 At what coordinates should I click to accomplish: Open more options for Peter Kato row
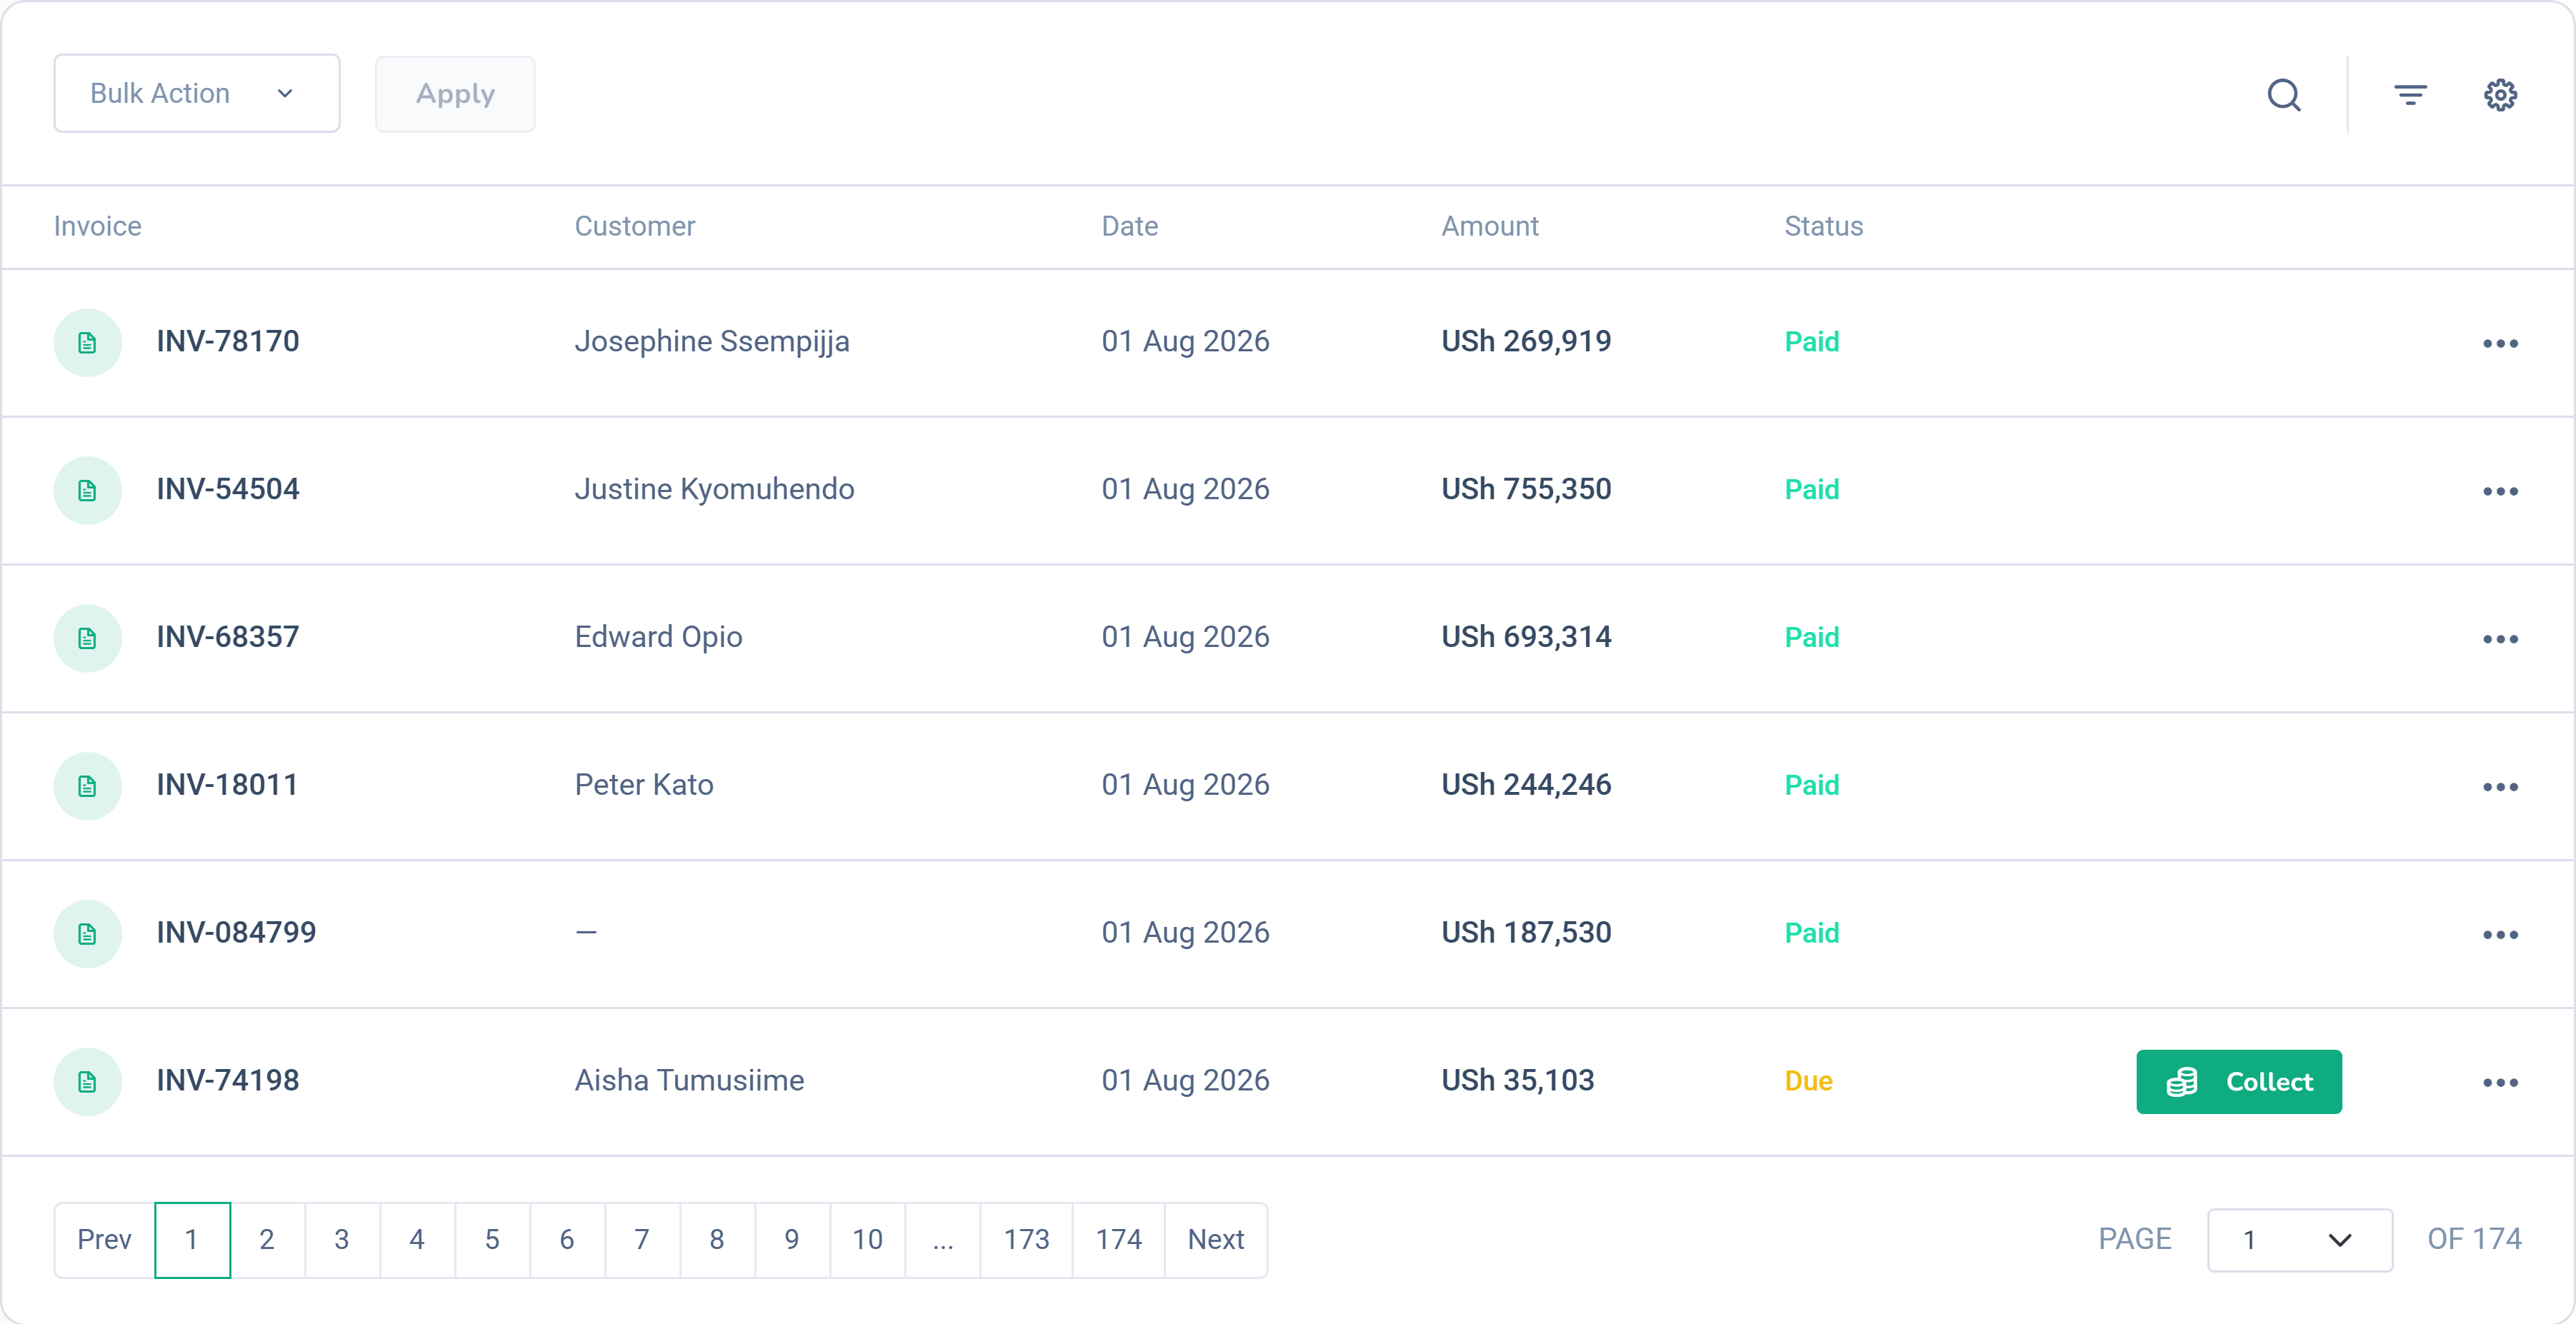click(2500, 787)
